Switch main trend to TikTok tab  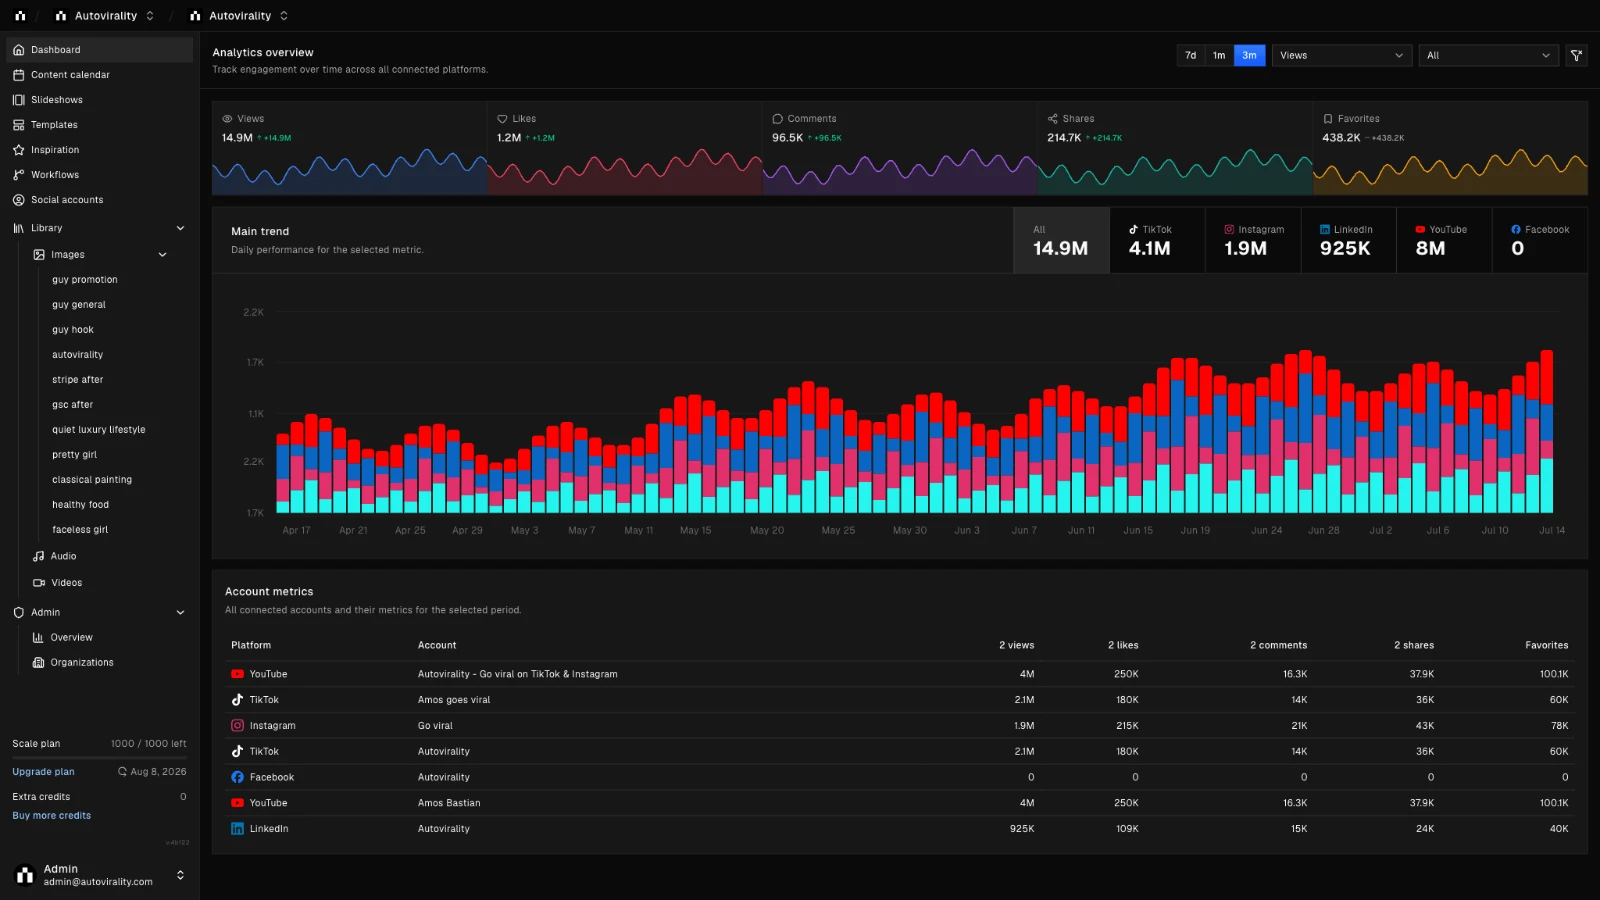(x=1157, y=241)
